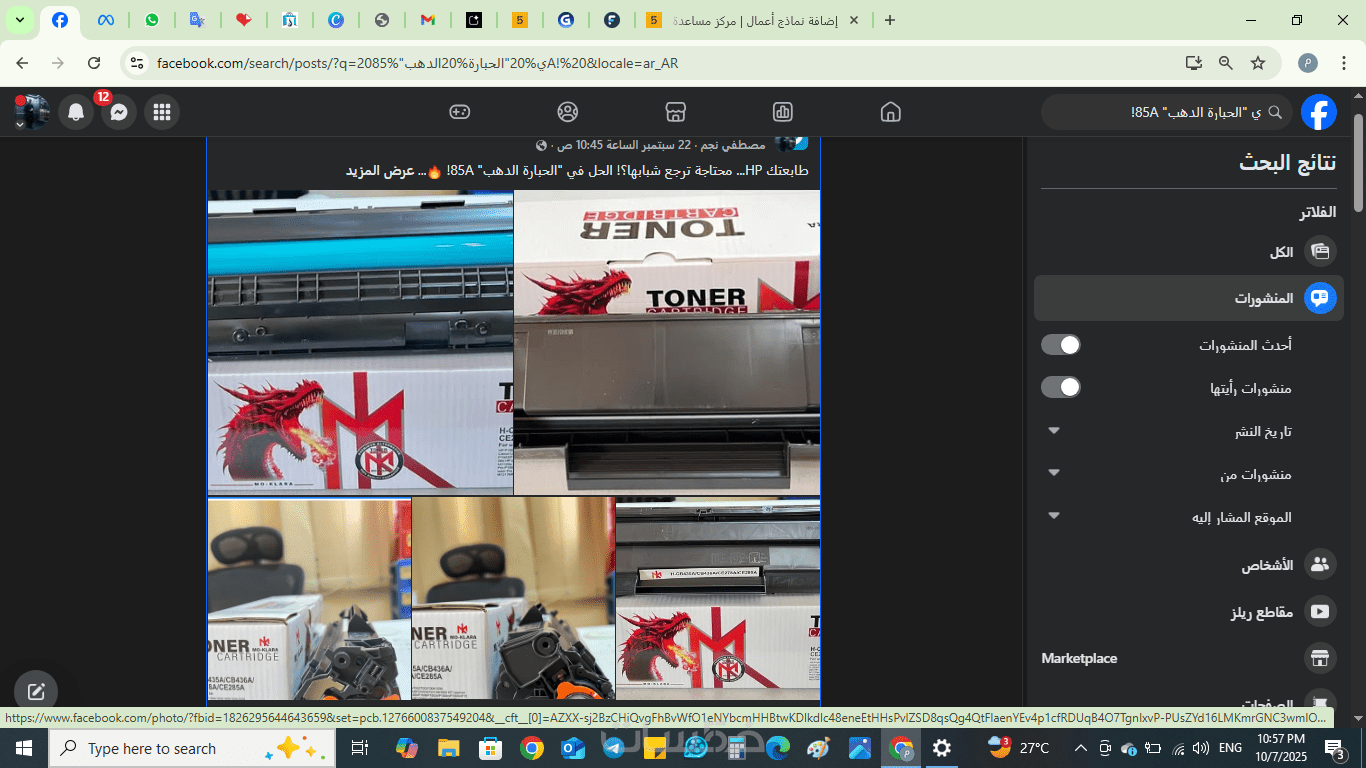Open the Chrome tab search dropdown
The image size is (1366, 768).
click(x=19, y=20)
